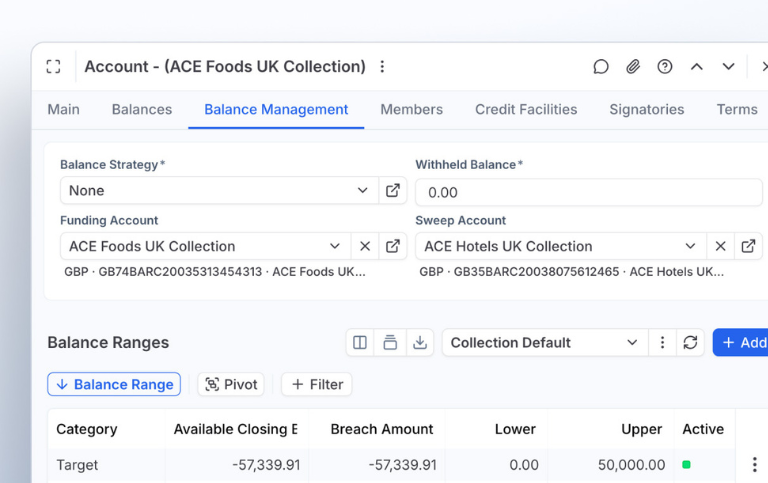Open the help question mark icon
The width and height of the screenshot is (768, 483).
point(665,67)
